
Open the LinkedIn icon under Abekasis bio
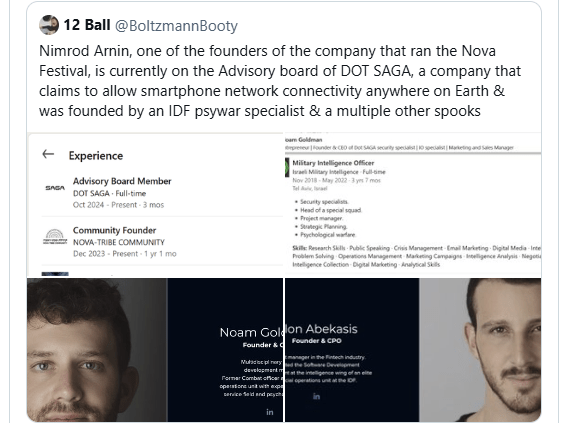(x=316, y=396)
